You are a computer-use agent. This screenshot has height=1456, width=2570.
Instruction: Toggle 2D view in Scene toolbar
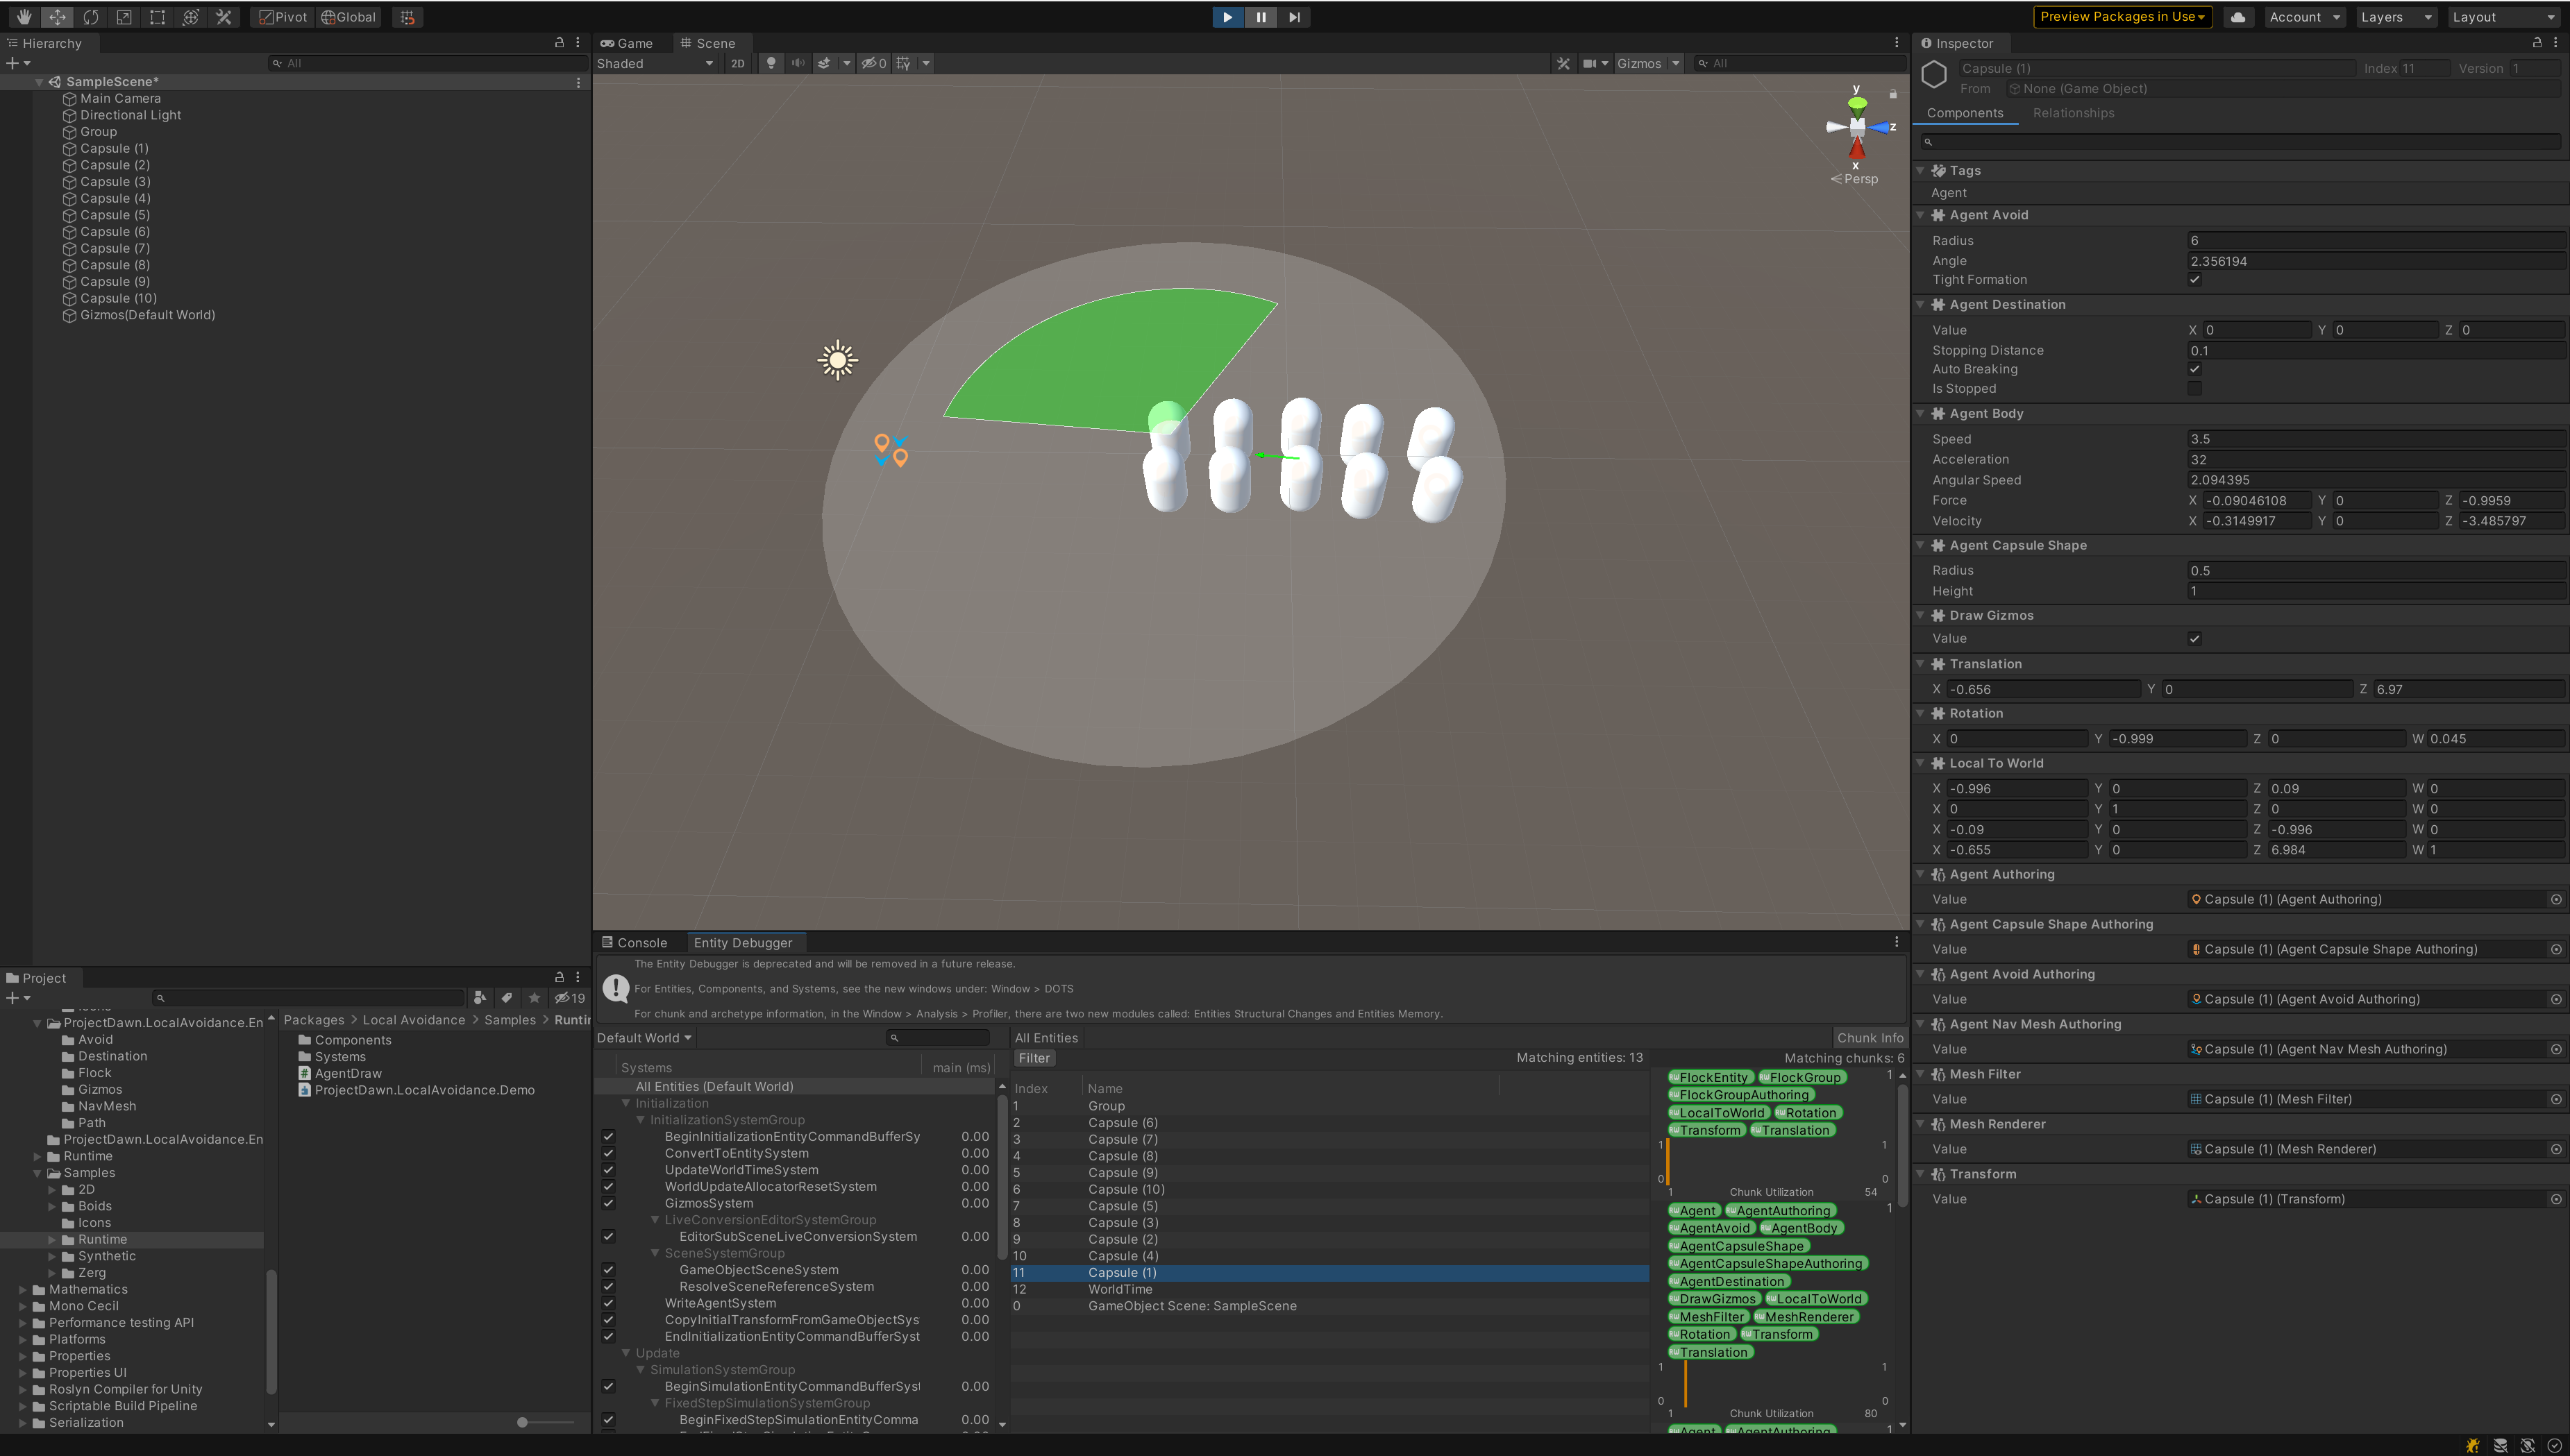point(738,63)
